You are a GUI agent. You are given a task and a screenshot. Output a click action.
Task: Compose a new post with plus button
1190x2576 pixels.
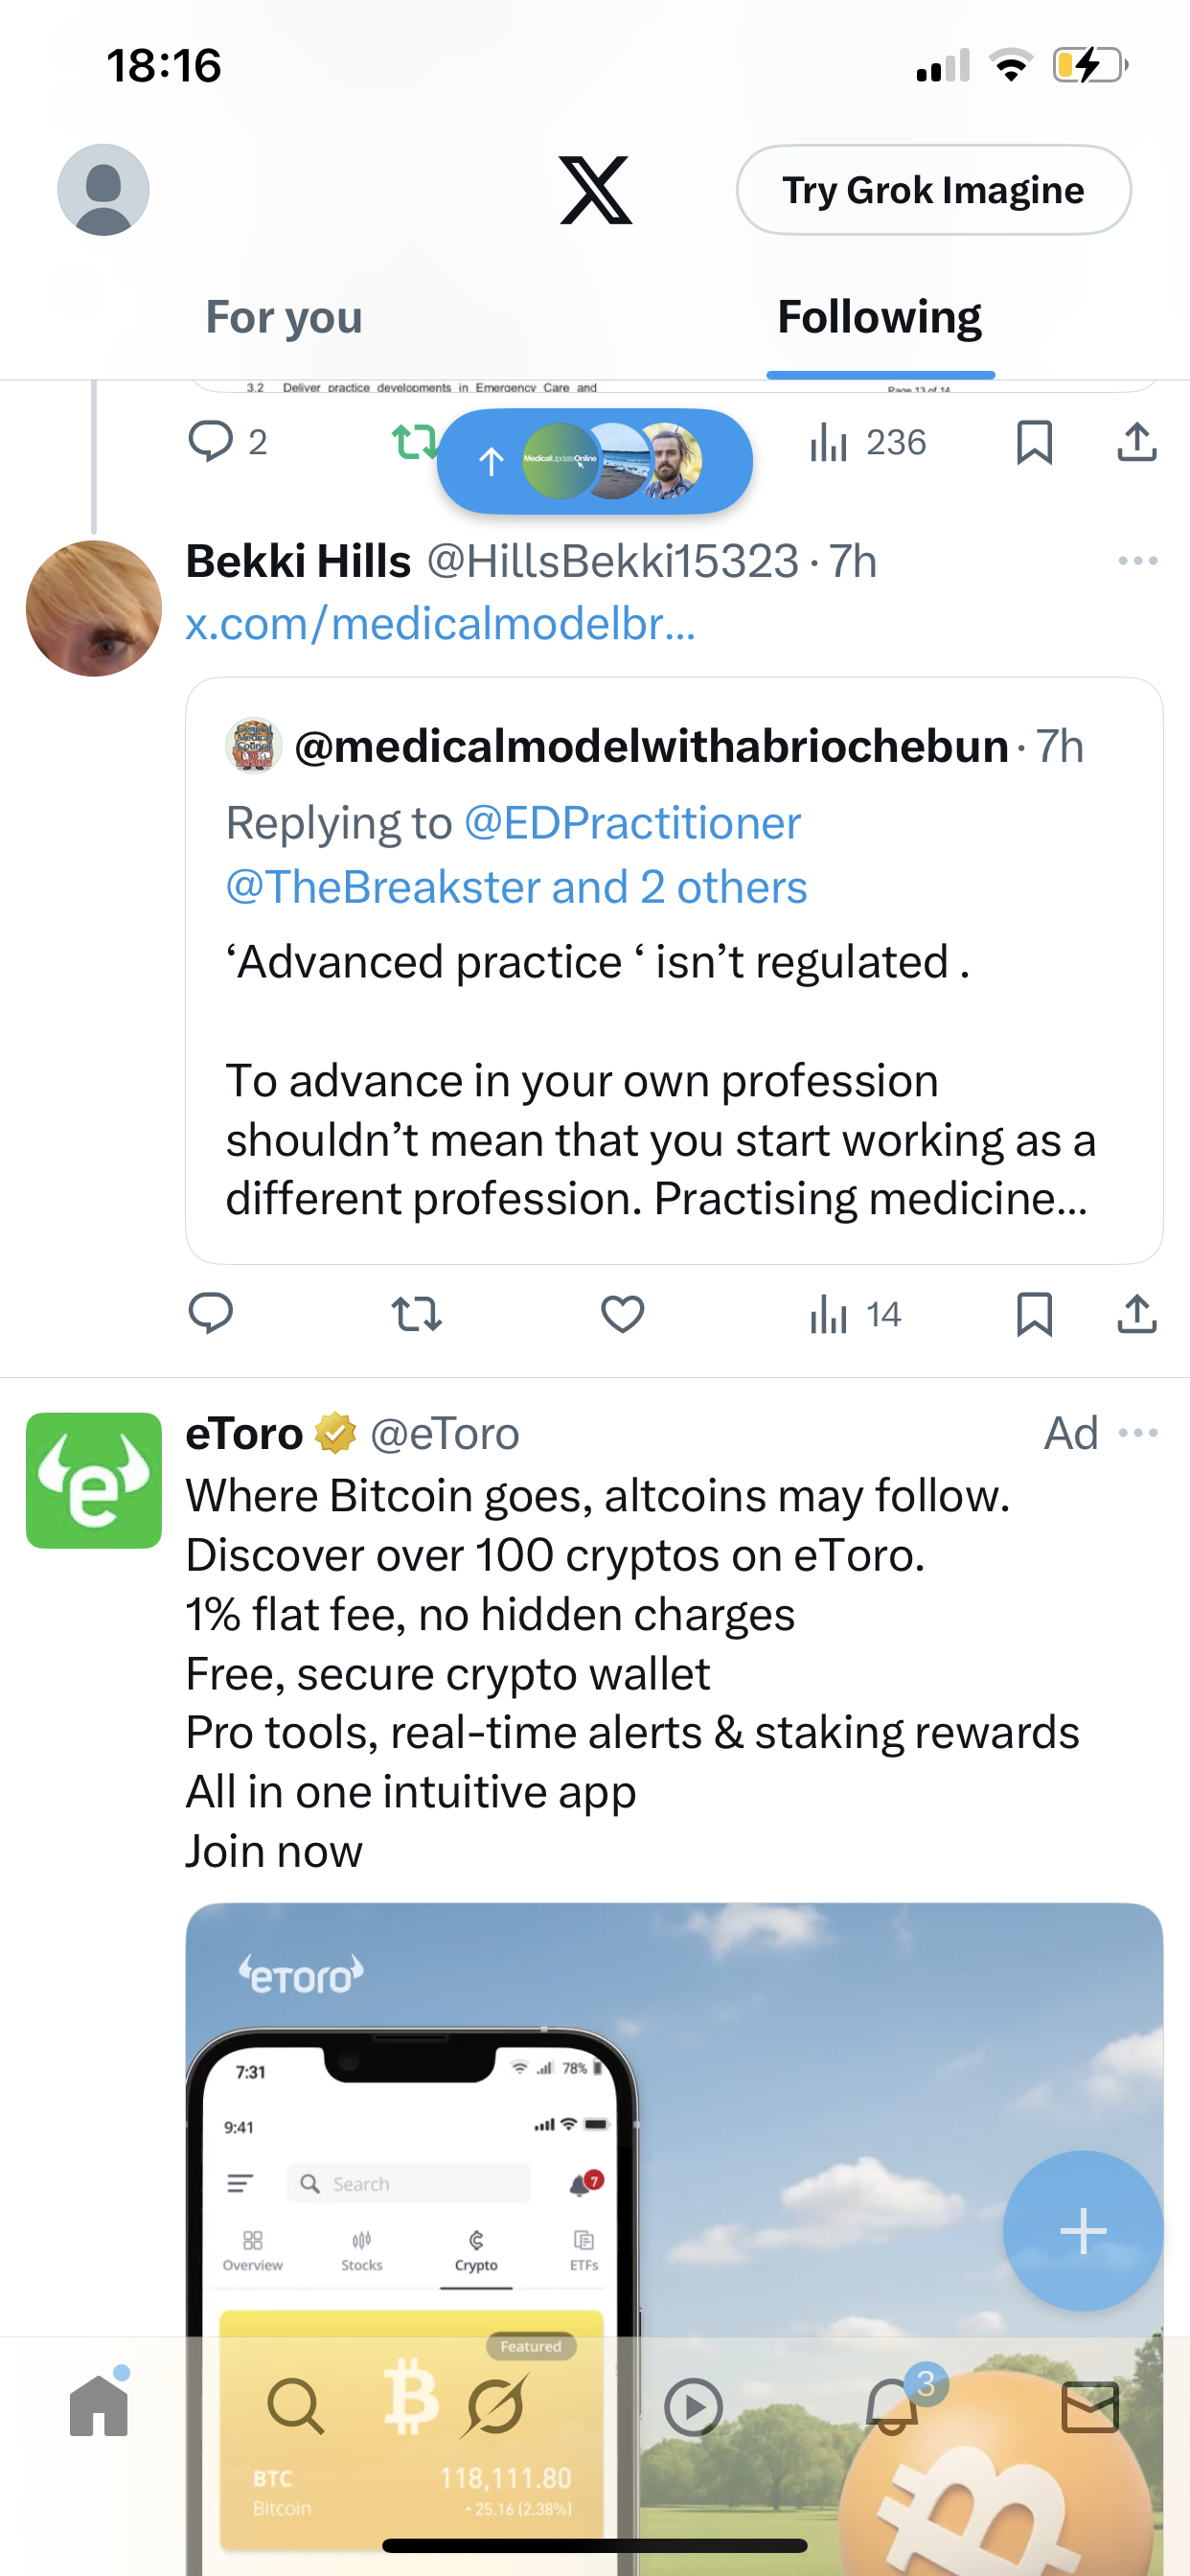click(1082, 2230)
